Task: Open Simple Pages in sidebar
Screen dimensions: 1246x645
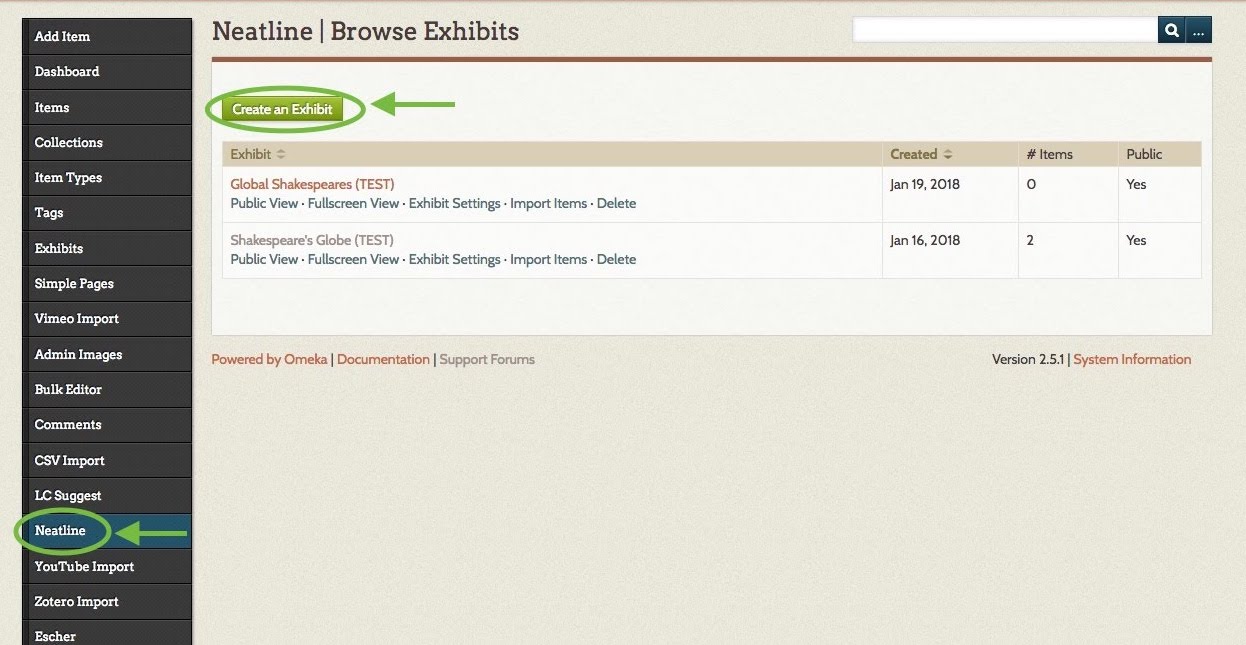Action: point(107,283)
